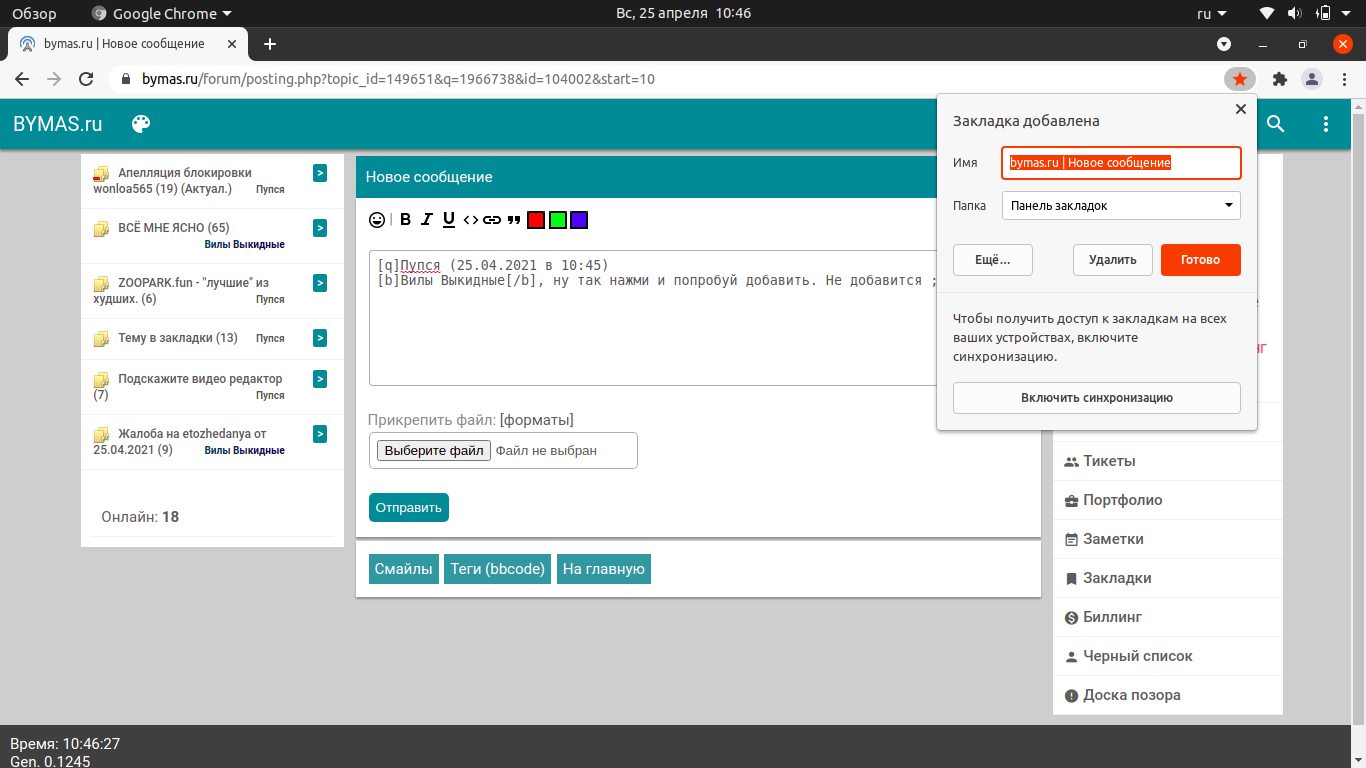Click the Отправить button to post
Viewport: 1366px width, 768px height.
[408, 507]
